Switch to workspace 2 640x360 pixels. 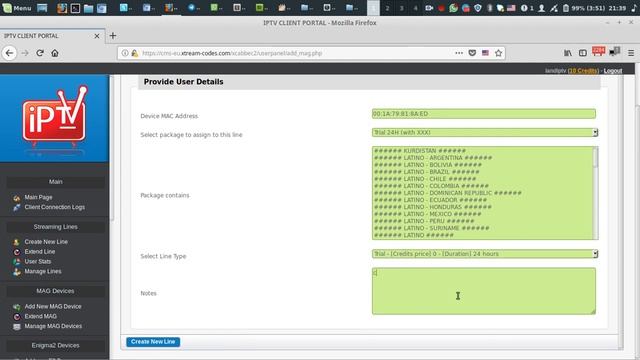(387, 8)
